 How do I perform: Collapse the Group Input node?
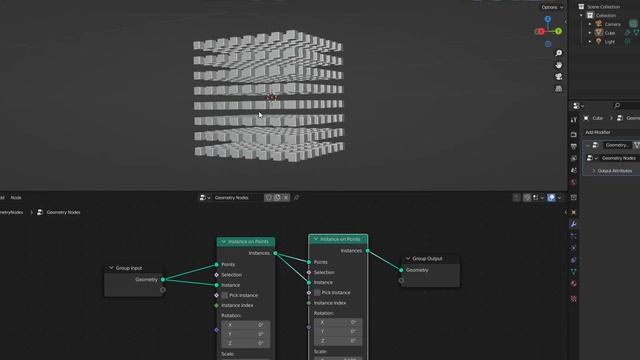tap(111, 268)
